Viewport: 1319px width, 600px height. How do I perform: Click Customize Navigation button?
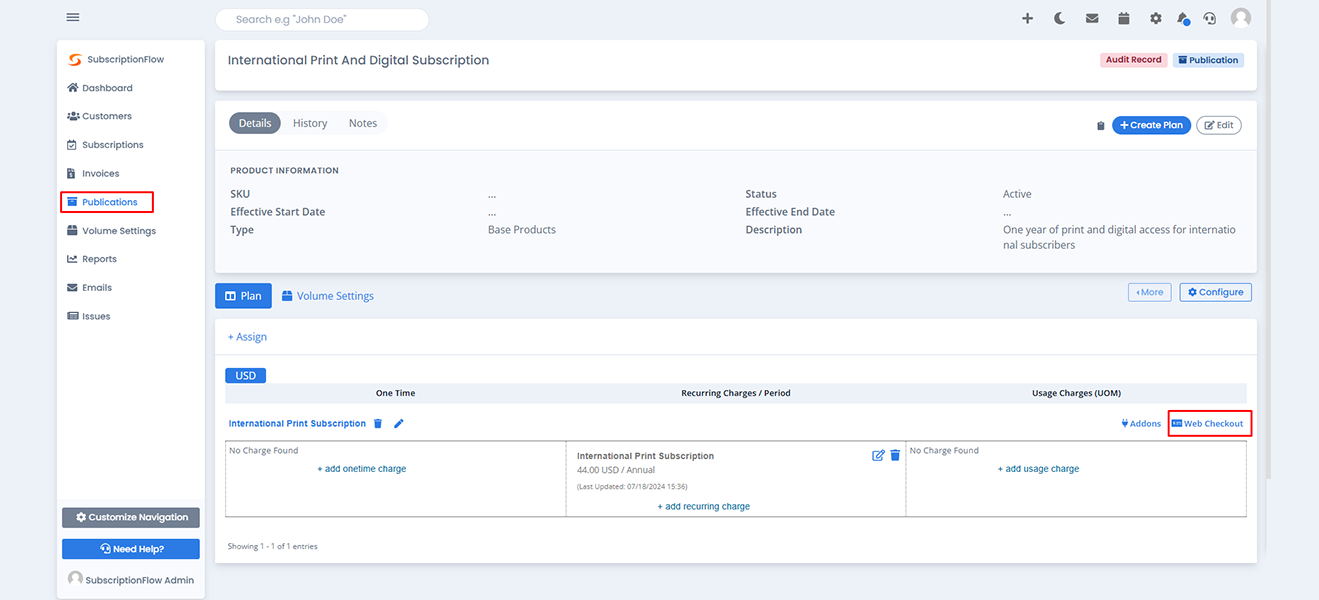[131, 517]
